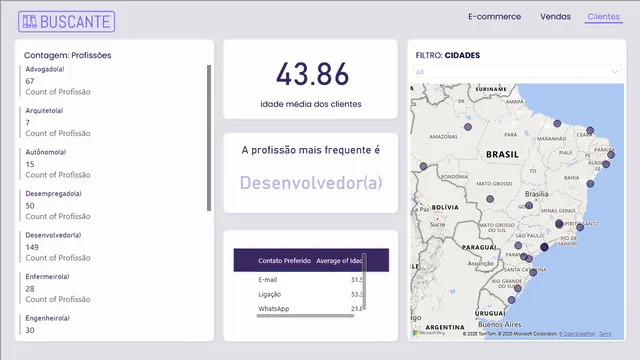The width and height of the screenshot is (640, 360).
Task: Open the E-commerce page tab
Action: (494, 17)
